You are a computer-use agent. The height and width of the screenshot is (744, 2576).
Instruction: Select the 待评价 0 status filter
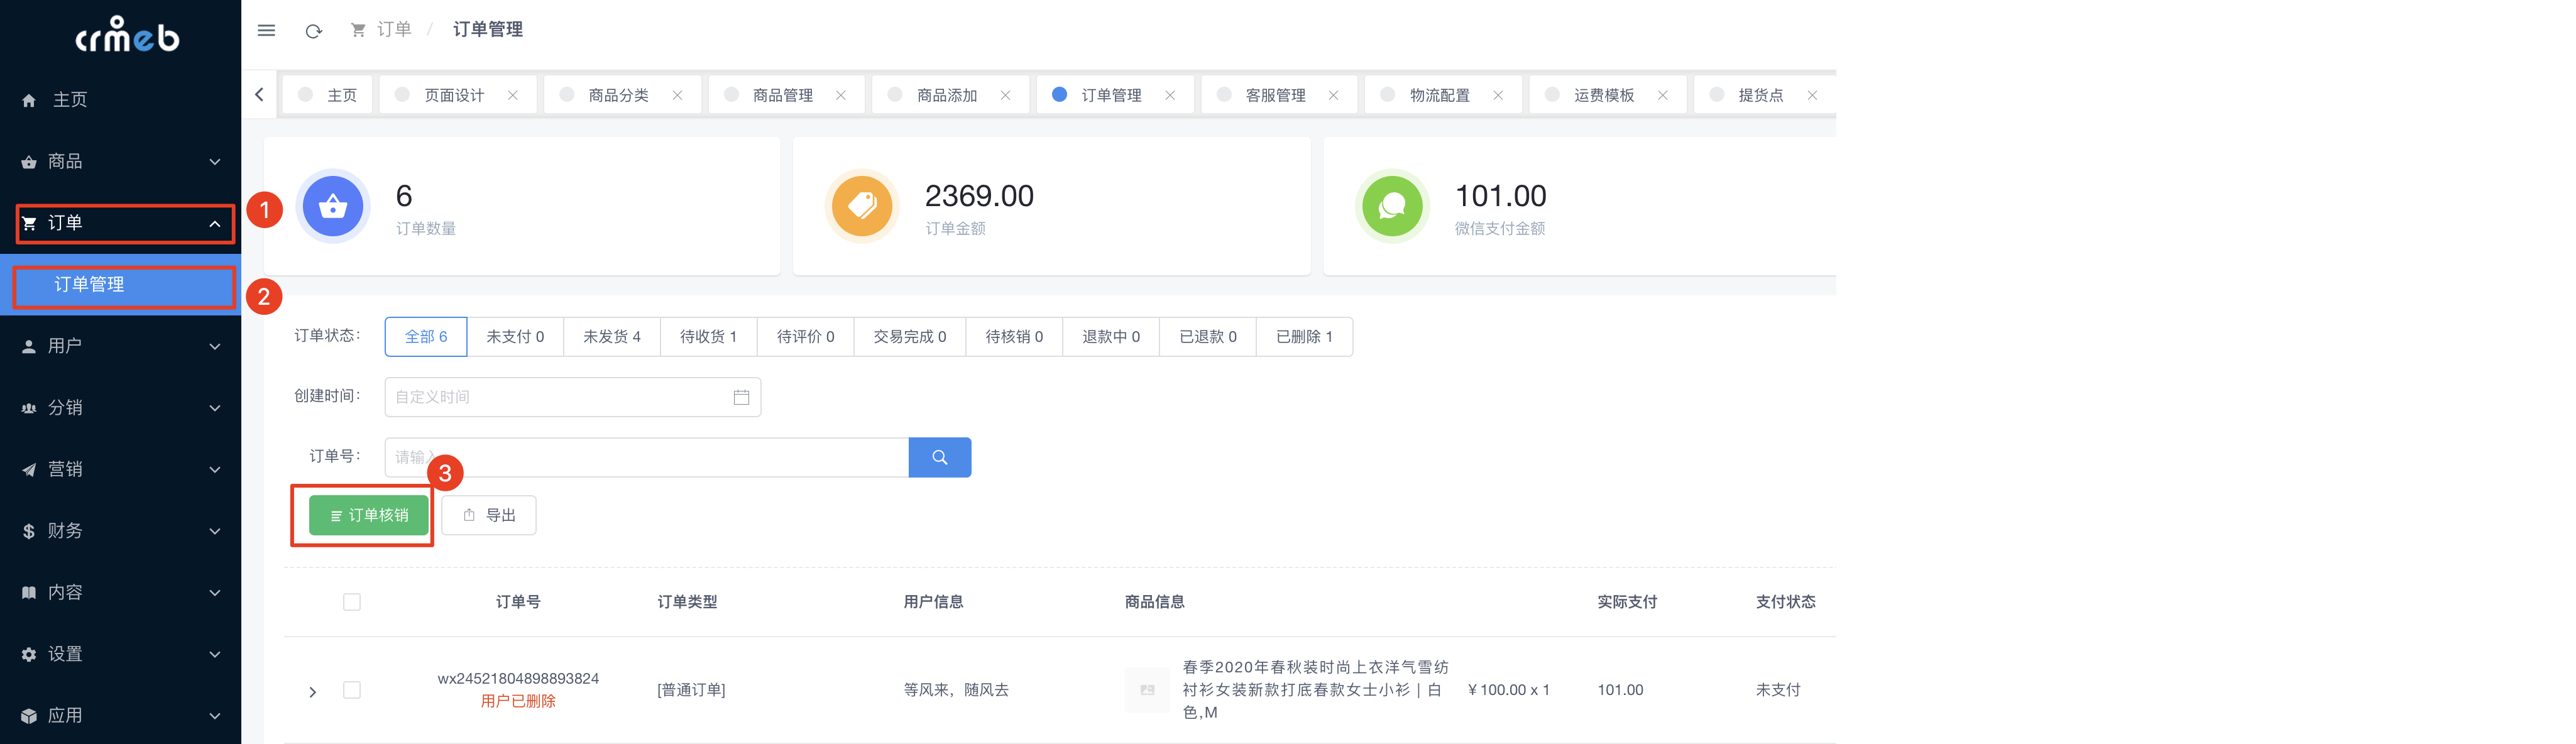(806, 337)
